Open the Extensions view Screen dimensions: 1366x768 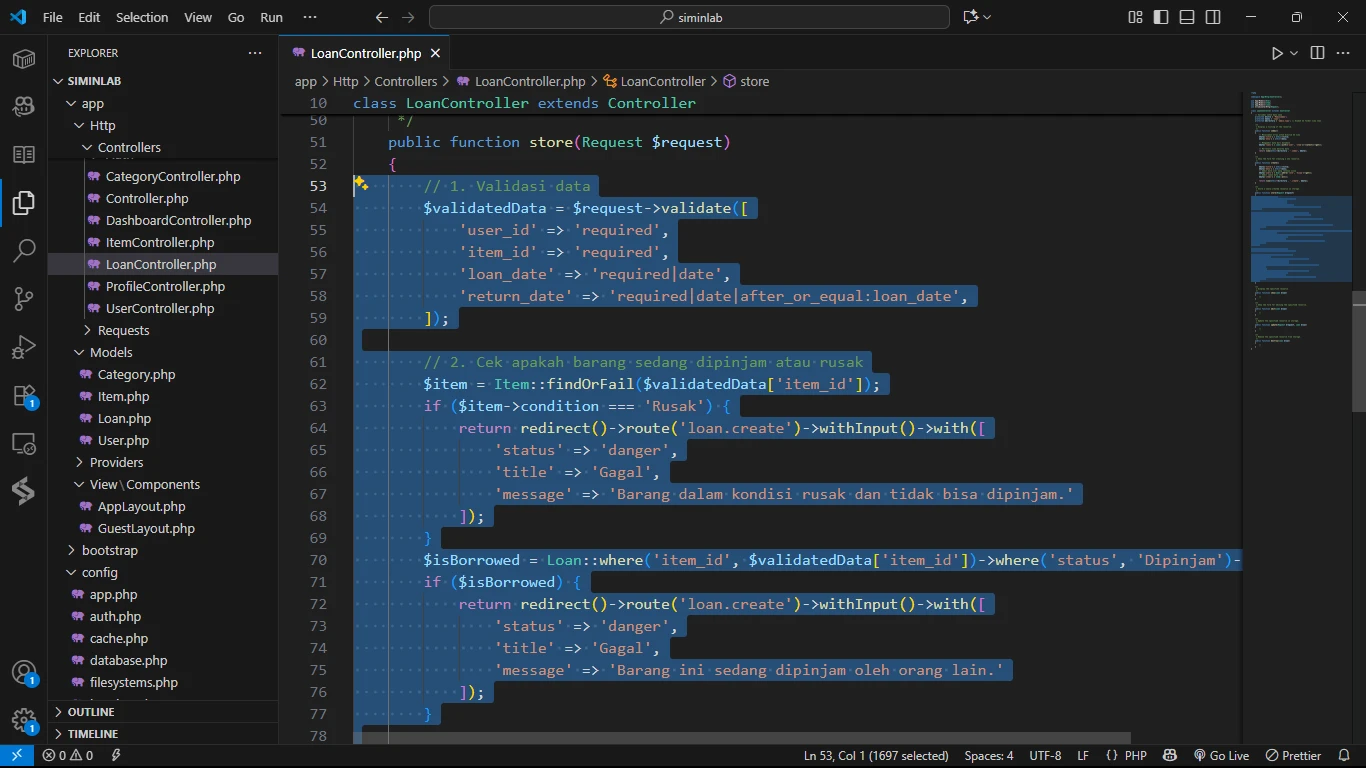(24, 396)
